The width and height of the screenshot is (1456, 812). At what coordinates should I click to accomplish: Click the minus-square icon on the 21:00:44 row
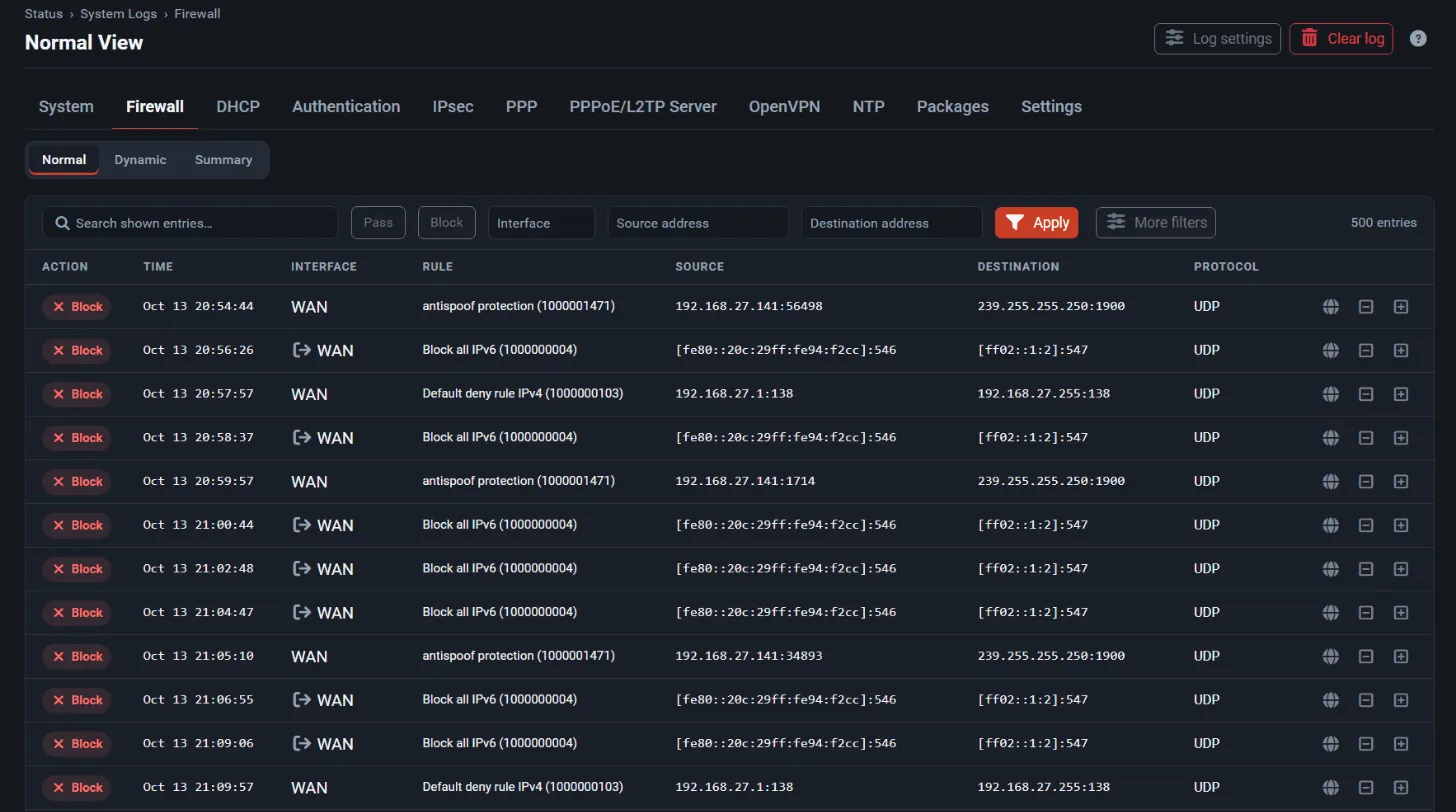coord(1366,525)
